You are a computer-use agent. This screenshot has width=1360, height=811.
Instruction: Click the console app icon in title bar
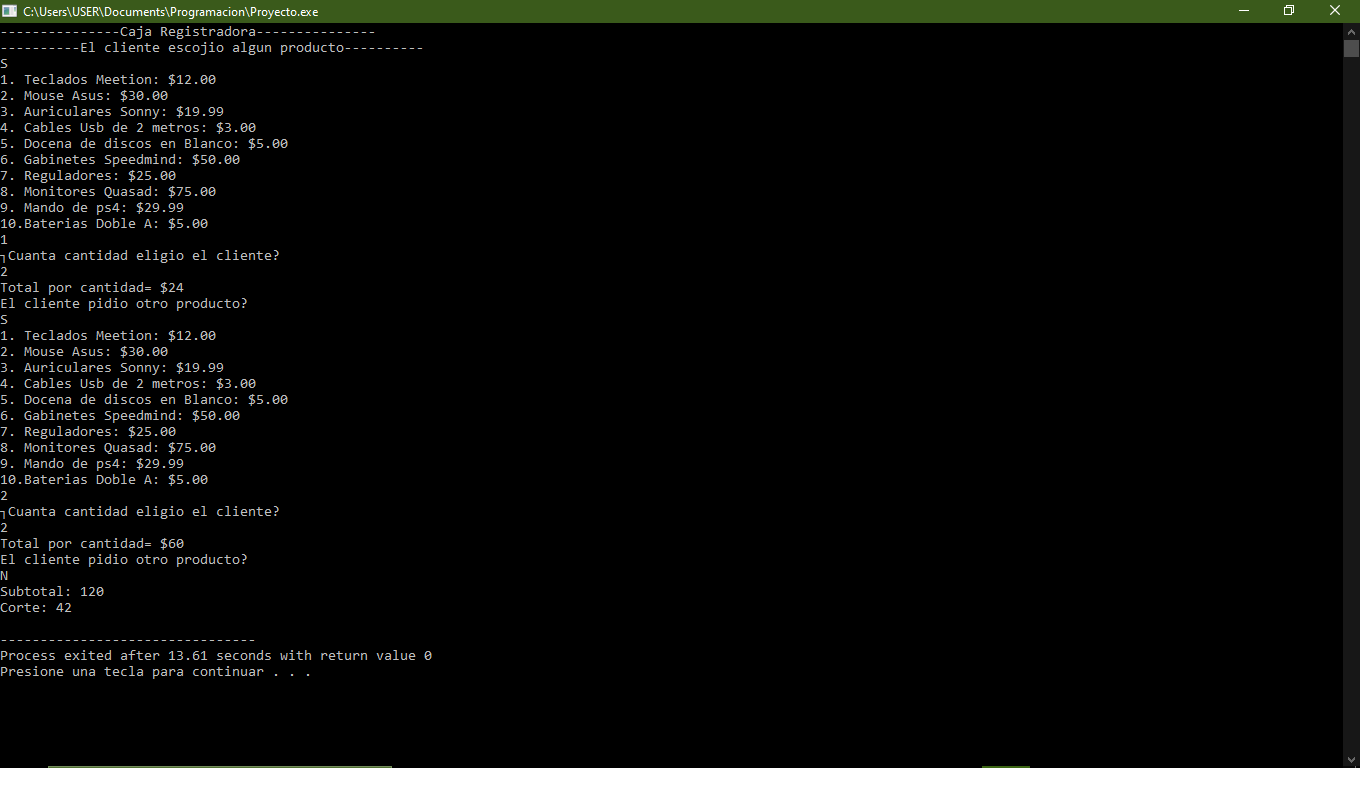point(10,11)
